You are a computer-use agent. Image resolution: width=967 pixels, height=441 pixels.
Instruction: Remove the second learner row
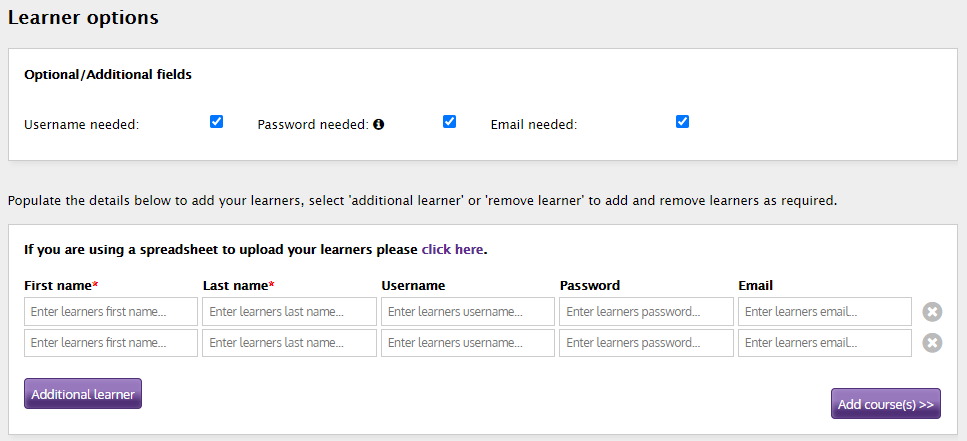click(x=932, y=343)
